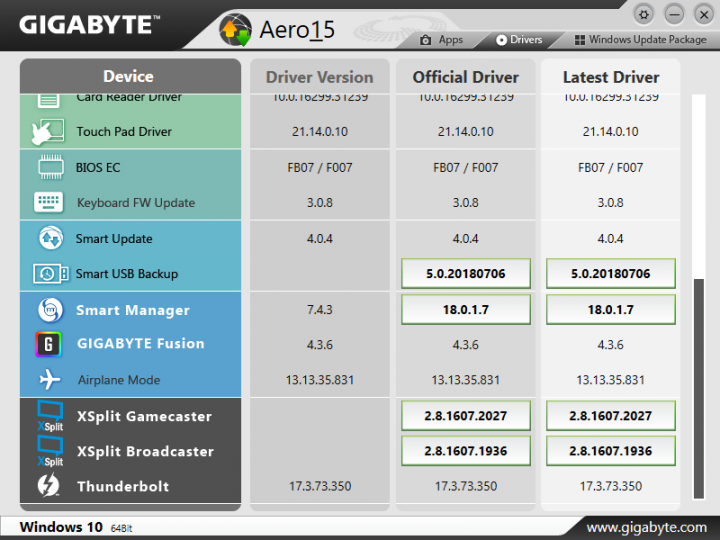Click the Smart Update logo beside Aero15
This screenshot has width=720, height=540.
[235, 30]
